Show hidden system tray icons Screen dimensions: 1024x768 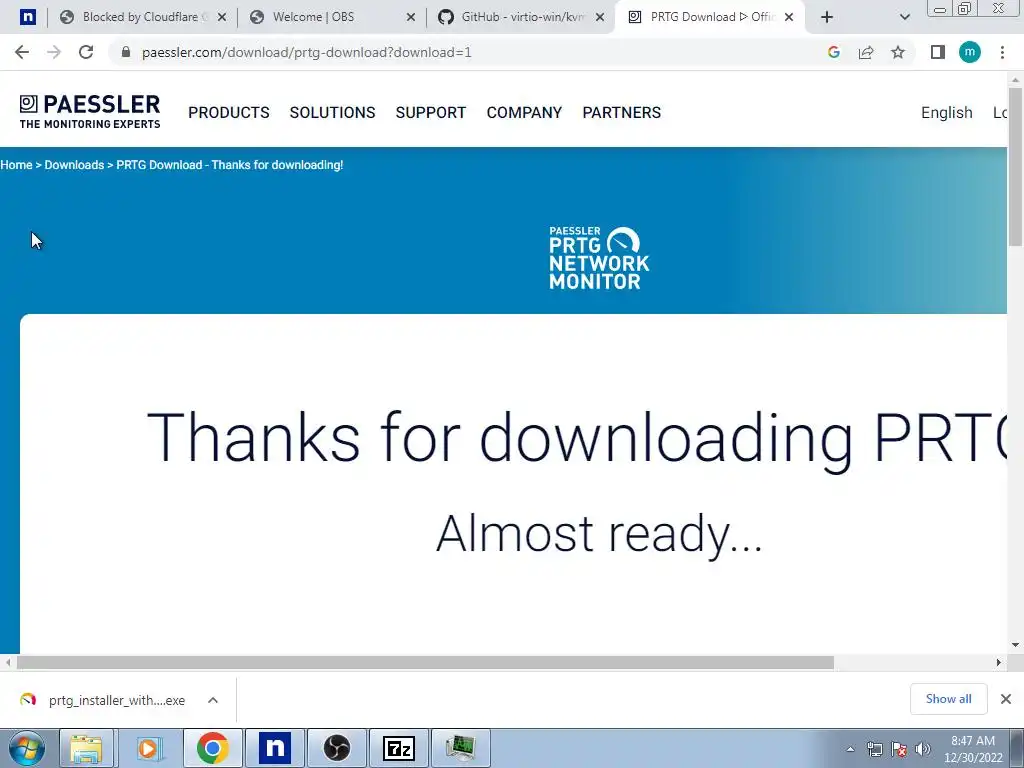(x=850, y=749)
